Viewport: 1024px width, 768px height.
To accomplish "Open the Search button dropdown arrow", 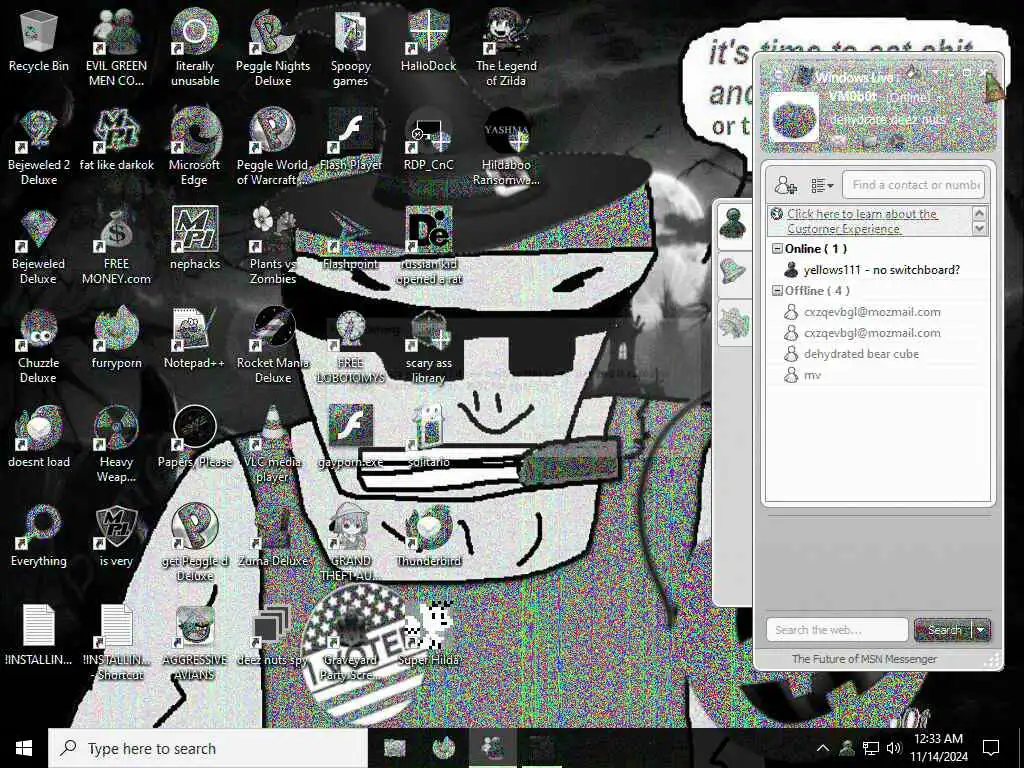I will [982, 630].
